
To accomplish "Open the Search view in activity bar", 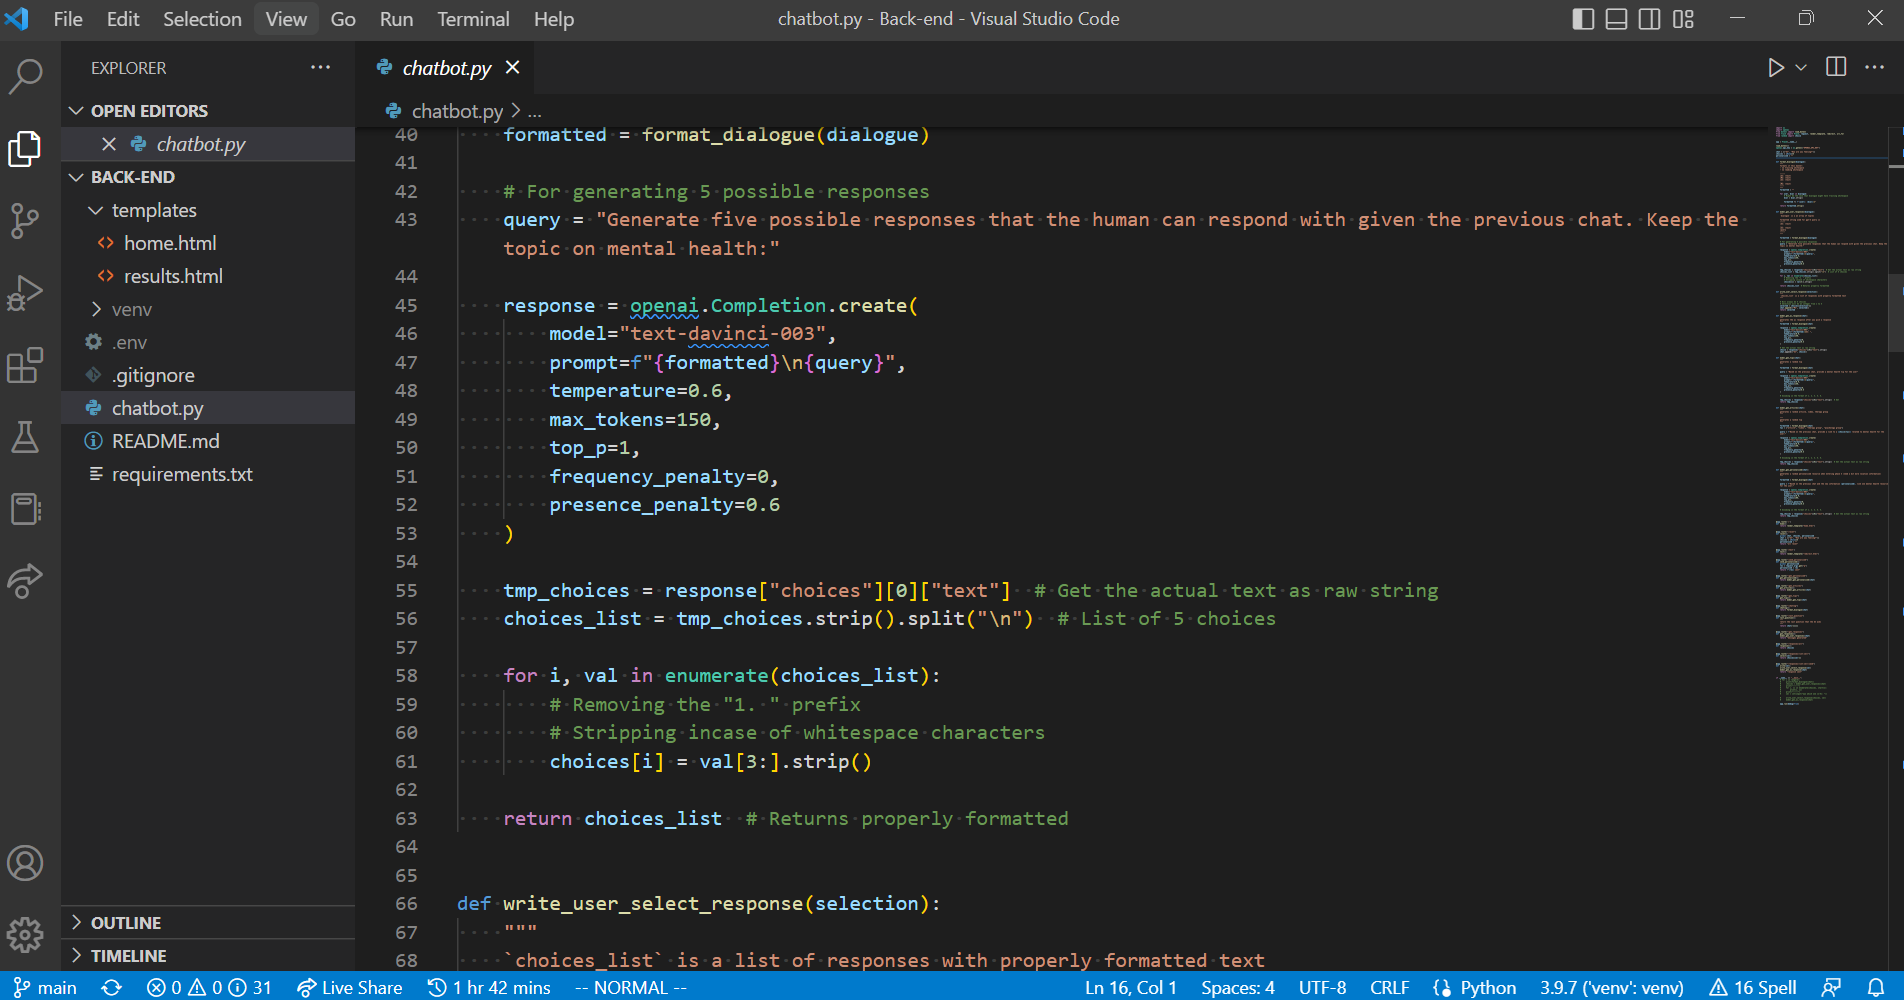I will (x=25, y=76).
